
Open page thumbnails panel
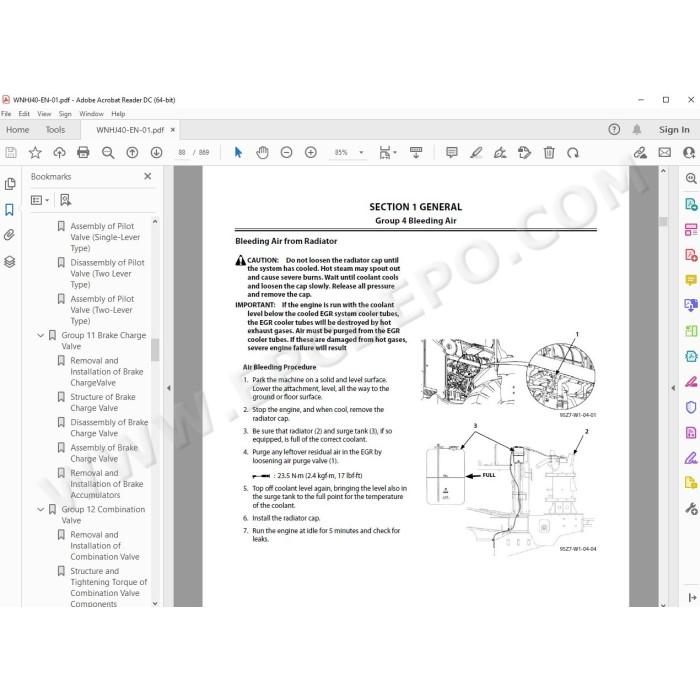pyautogui.click(x=10, y=184)
